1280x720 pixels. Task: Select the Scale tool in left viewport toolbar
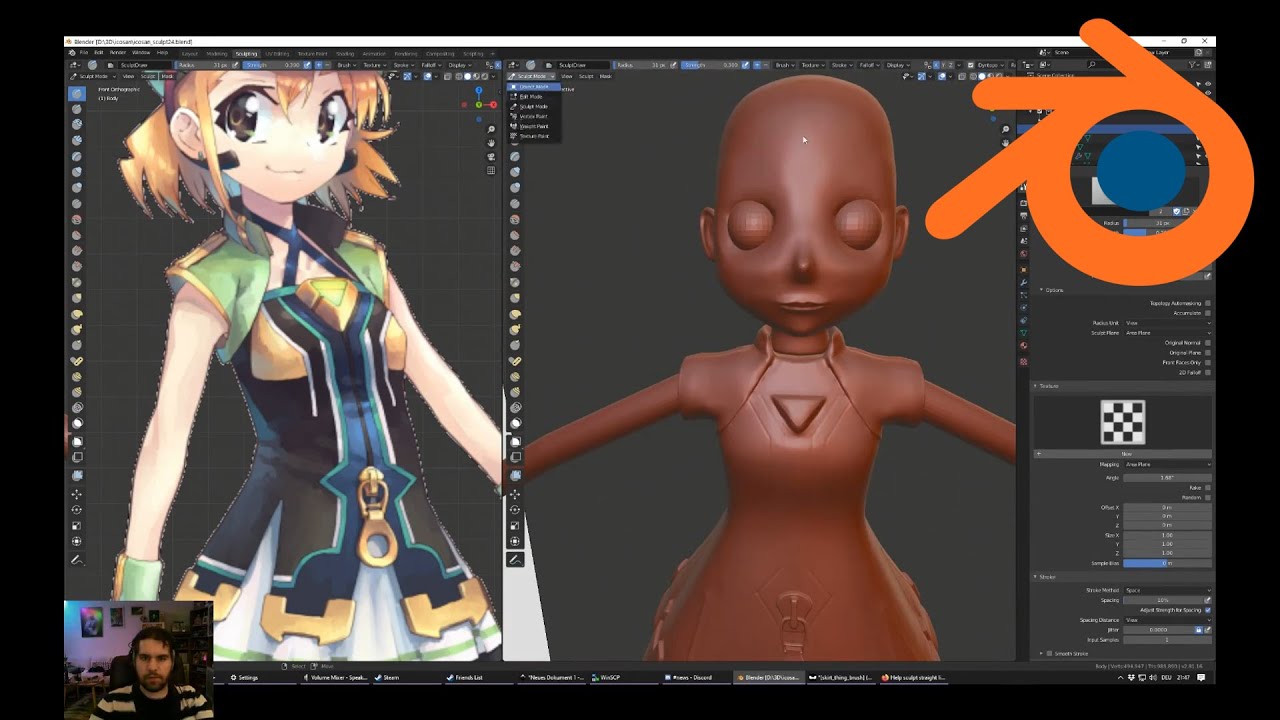click(x=77, y=526)
